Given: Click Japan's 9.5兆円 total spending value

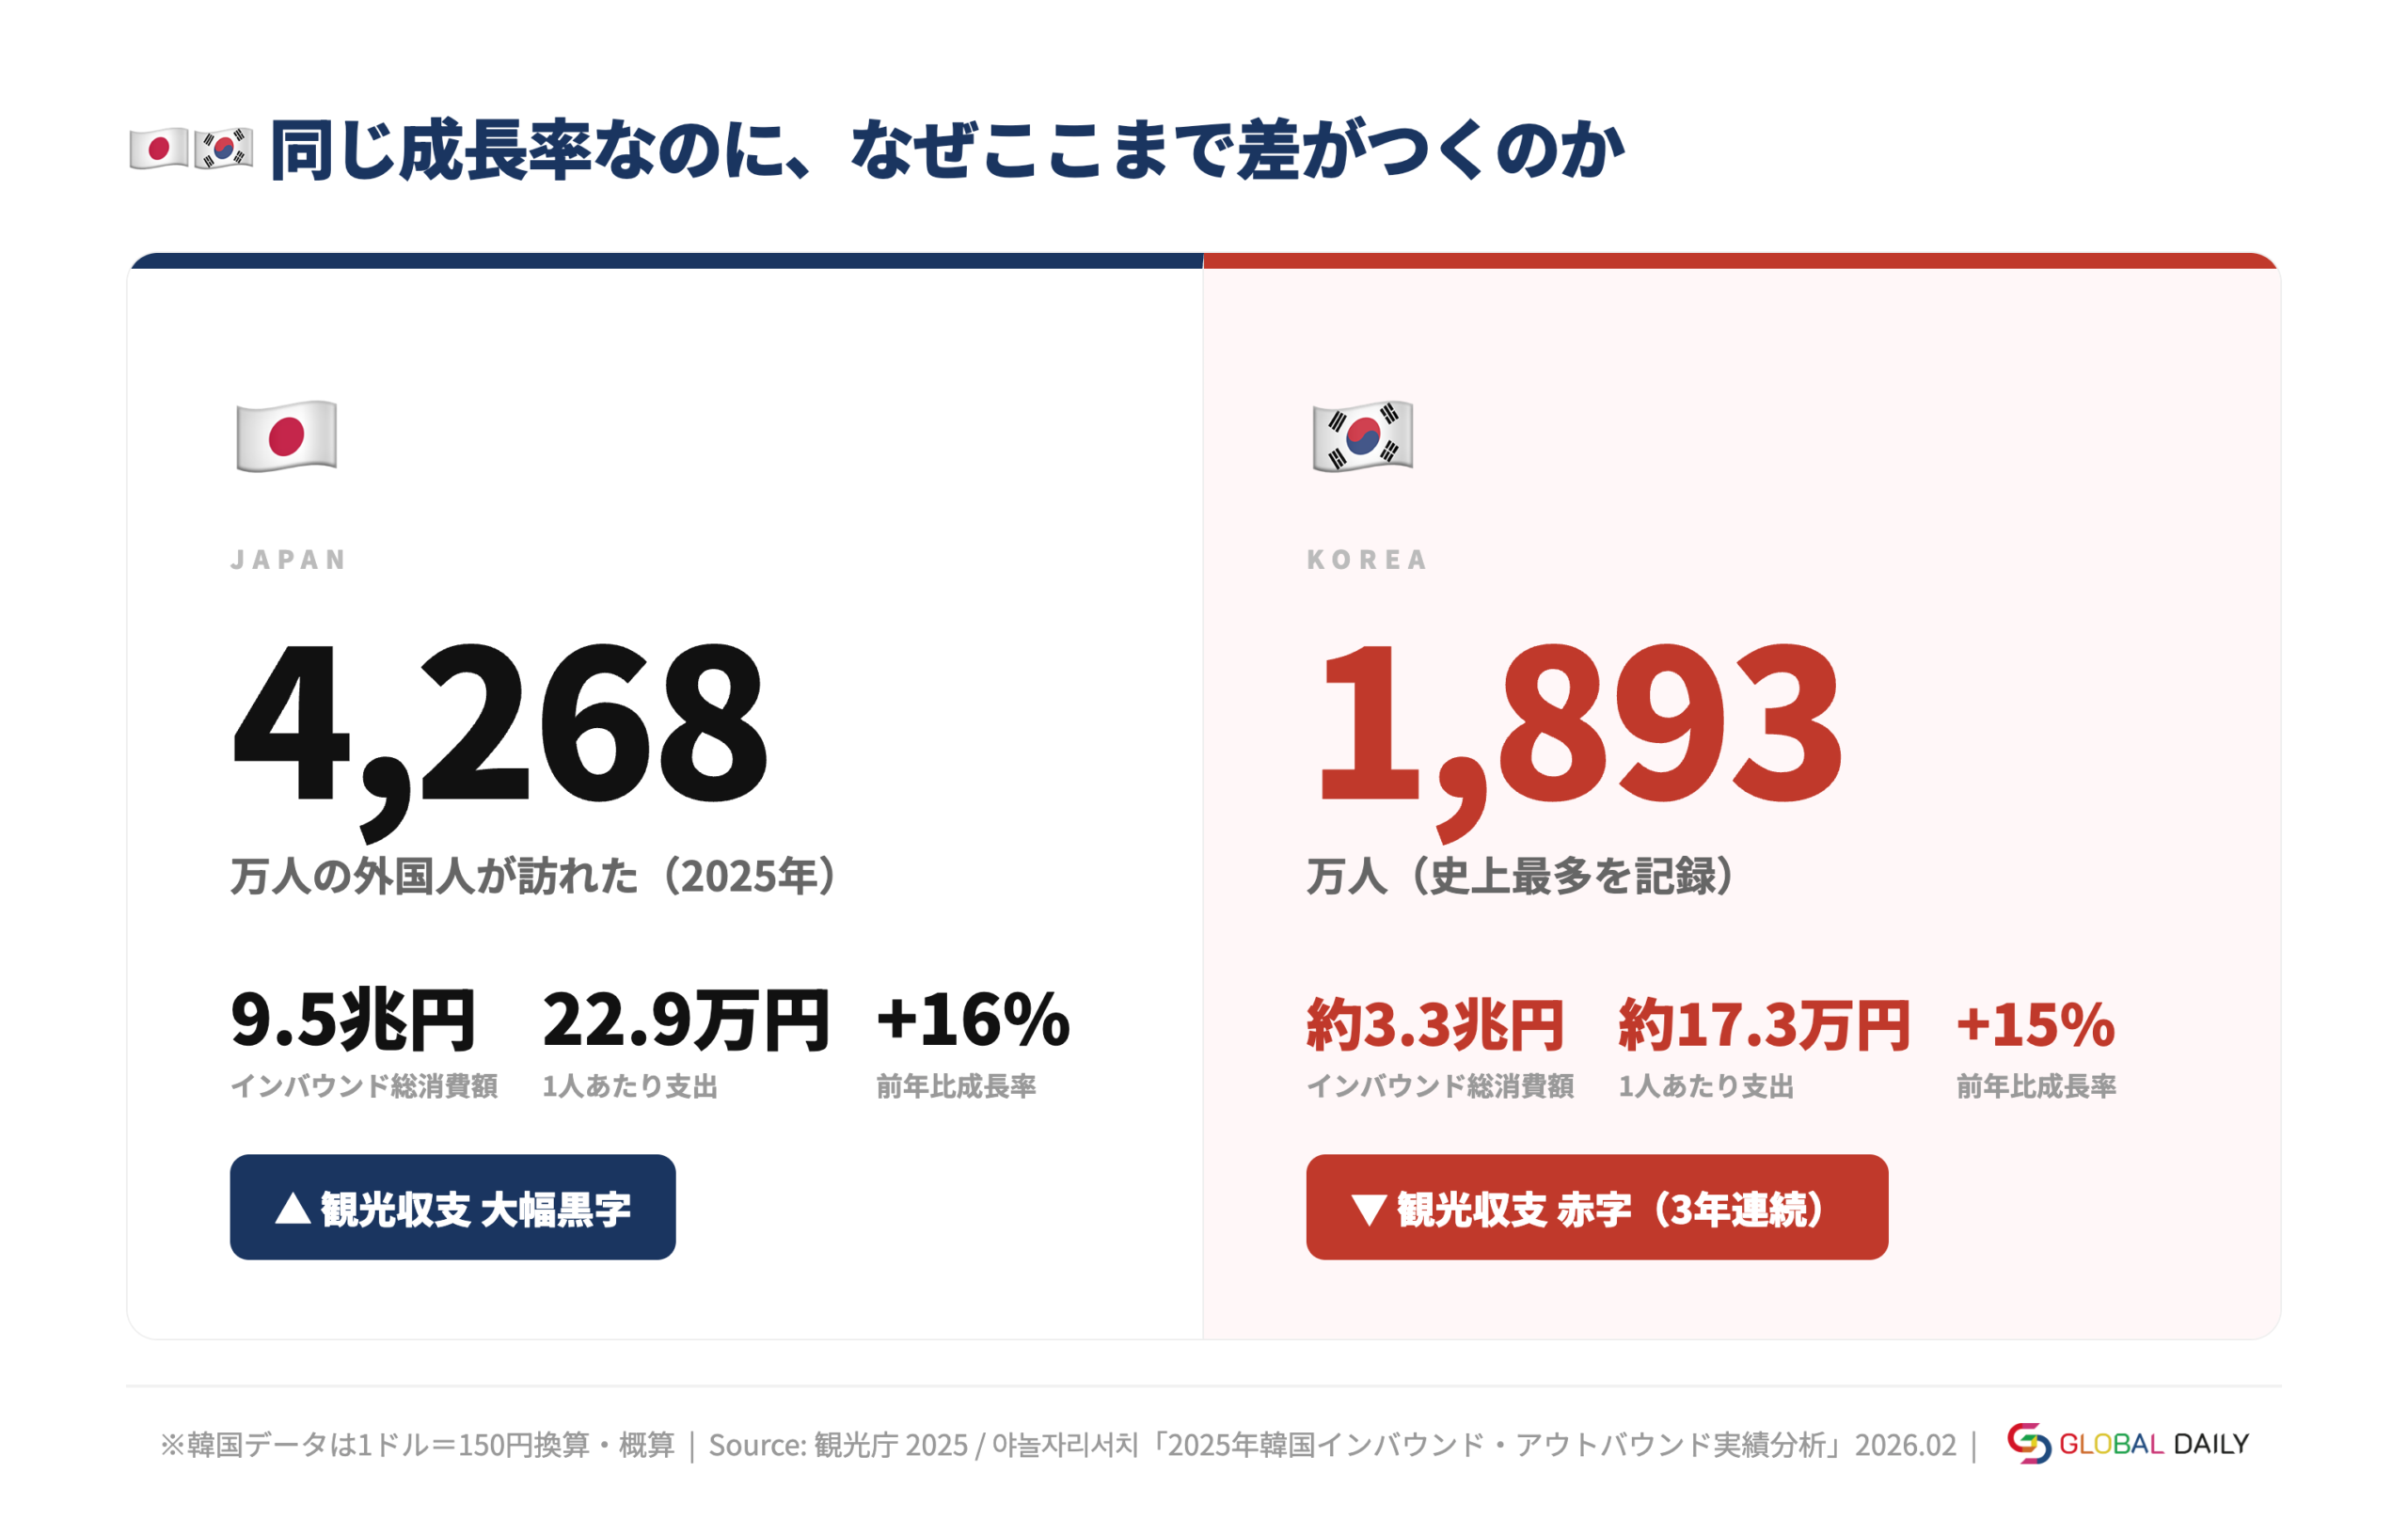Looking at the screenshot, I should [x=352, y=1020].
